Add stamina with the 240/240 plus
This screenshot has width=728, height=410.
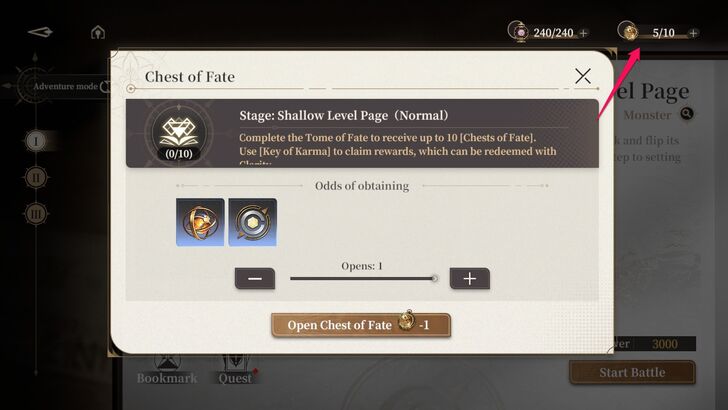pos(584,33)
